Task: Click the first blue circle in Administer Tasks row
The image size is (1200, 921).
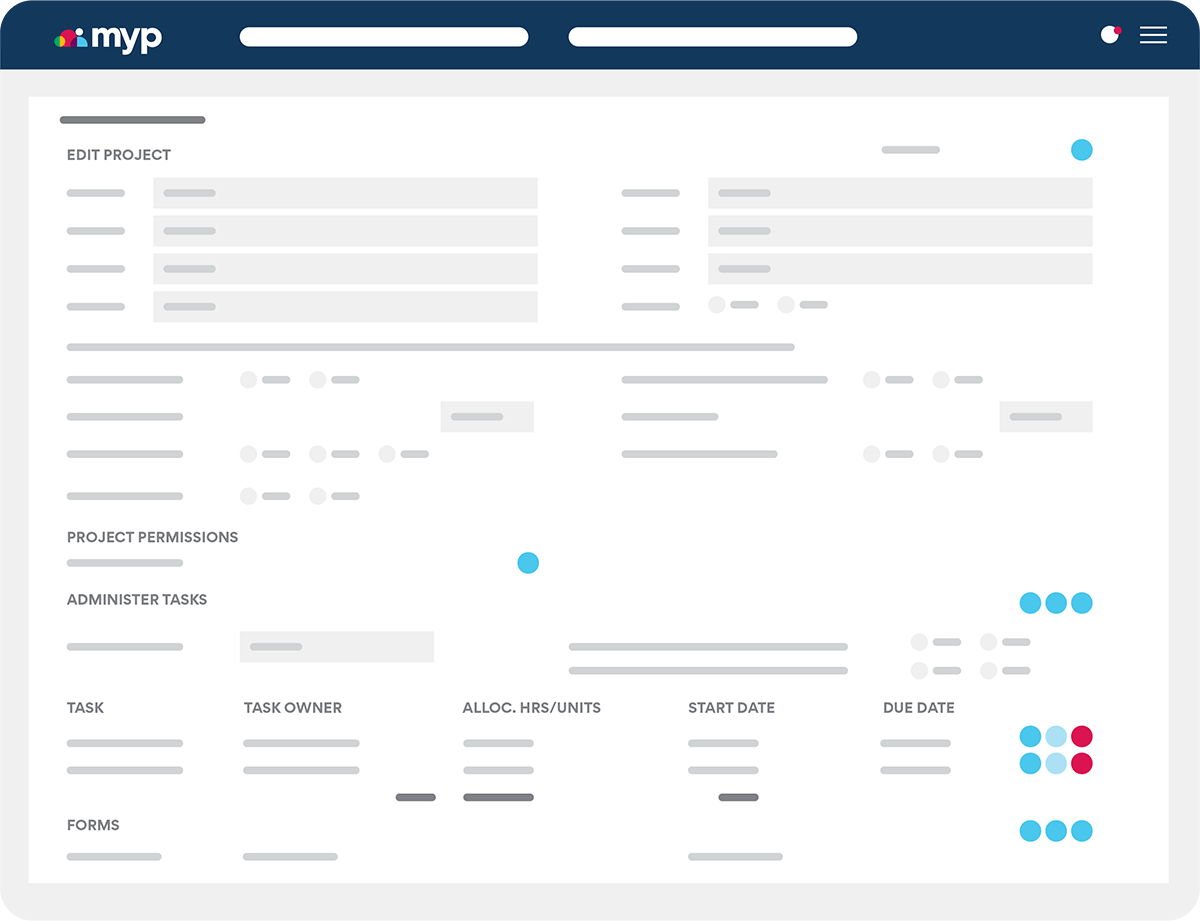Action: pos(1030,603)
